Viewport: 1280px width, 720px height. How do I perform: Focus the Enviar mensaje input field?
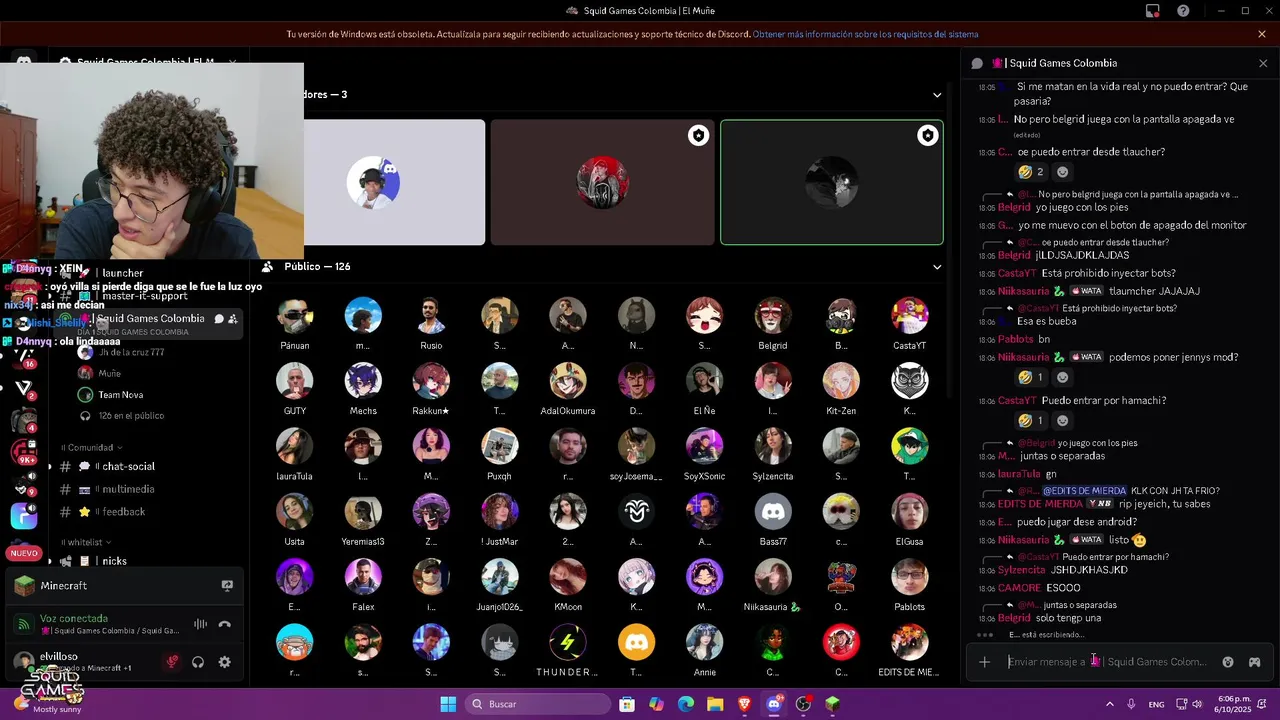click(x=1107, y=662)
